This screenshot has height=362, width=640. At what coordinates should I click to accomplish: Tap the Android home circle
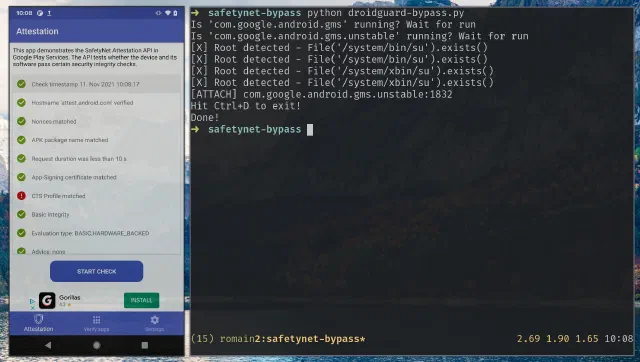point(97,345)
